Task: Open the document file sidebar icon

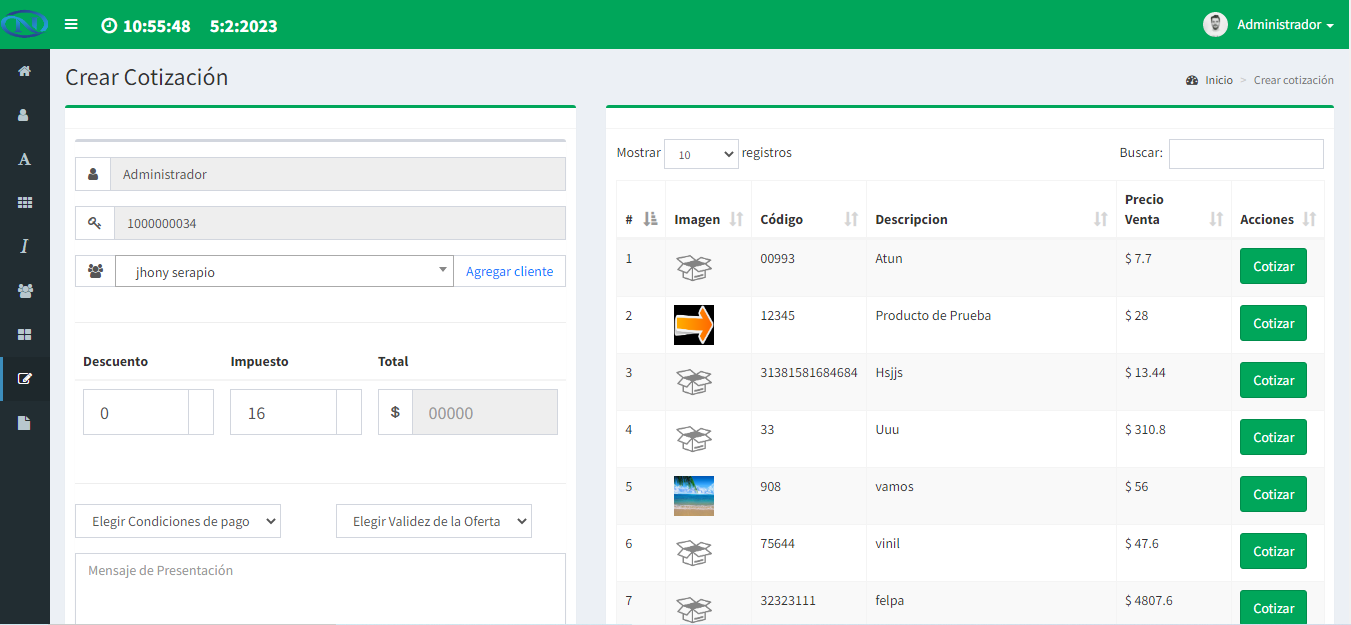Action: [x=24, y=422]
